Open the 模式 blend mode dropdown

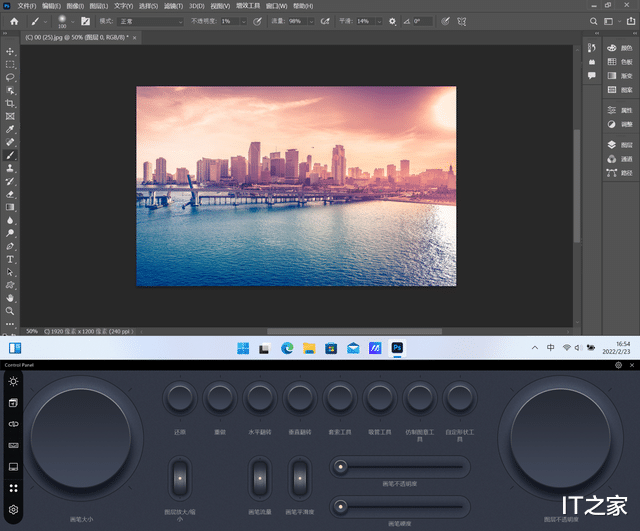point(148,20)
